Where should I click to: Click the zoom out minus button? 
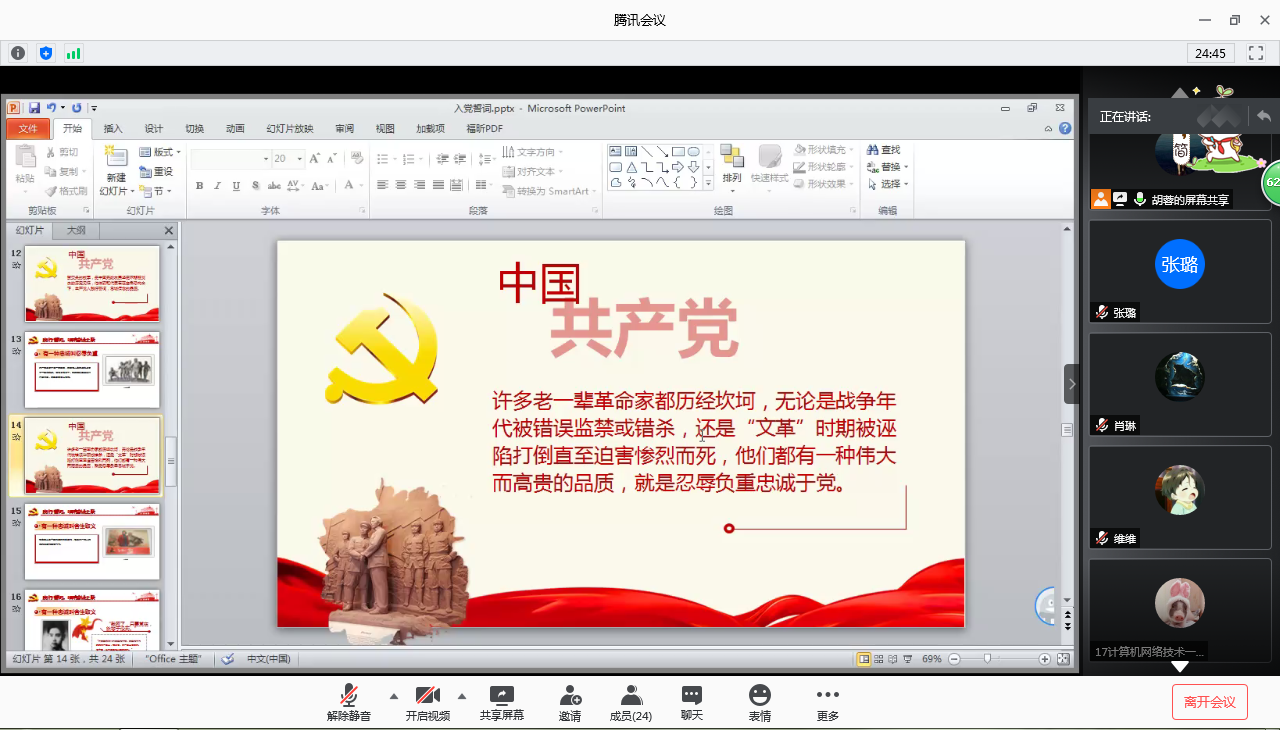click(954, 659)
